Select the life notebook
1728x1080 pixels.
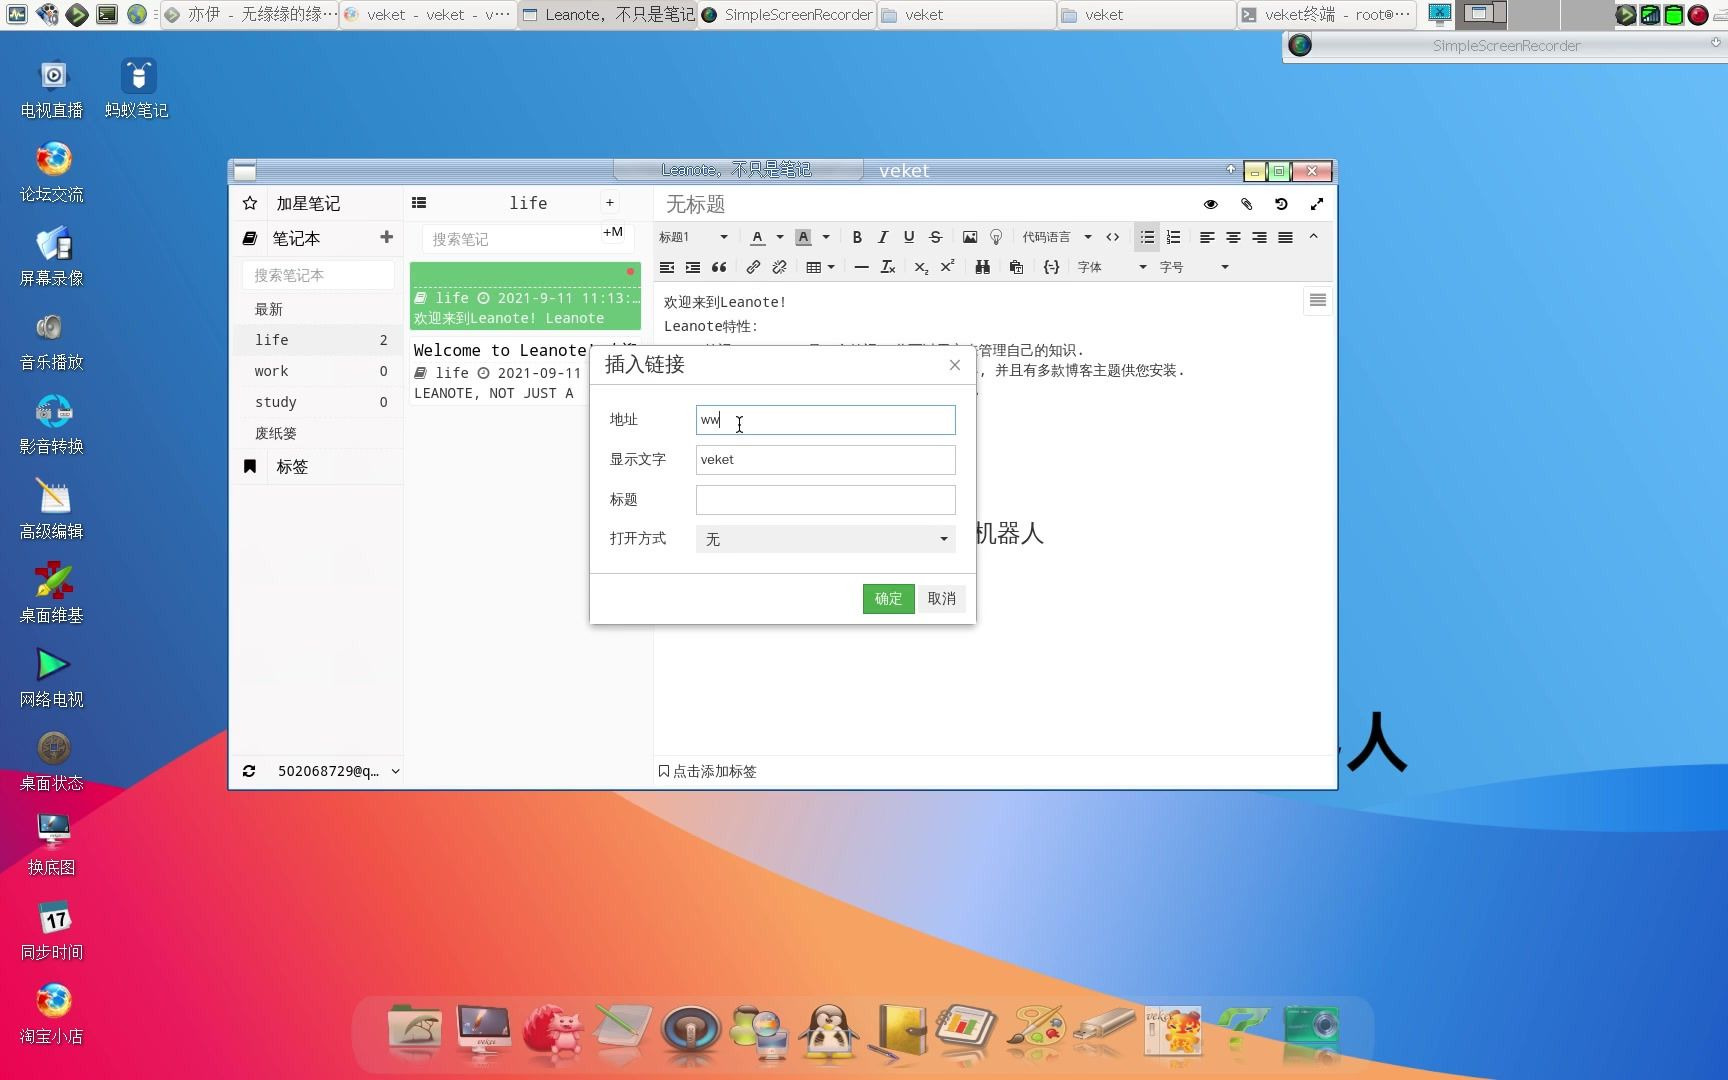320,340
